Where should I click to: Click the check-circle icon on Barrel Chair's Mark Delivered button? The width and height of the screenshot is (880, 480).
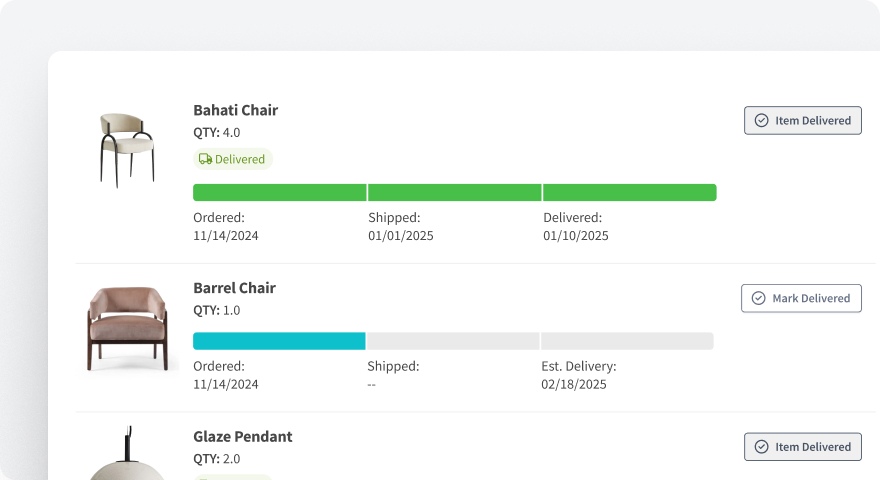click(758, 298)
